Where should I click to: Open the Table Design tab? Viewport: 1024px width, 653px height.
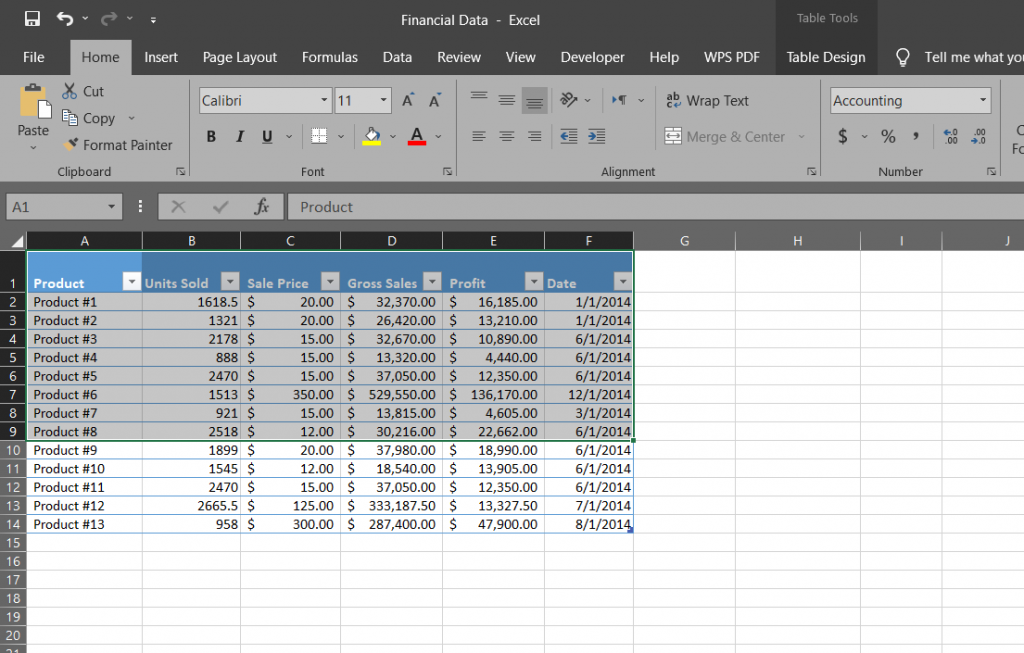(825, 57)
